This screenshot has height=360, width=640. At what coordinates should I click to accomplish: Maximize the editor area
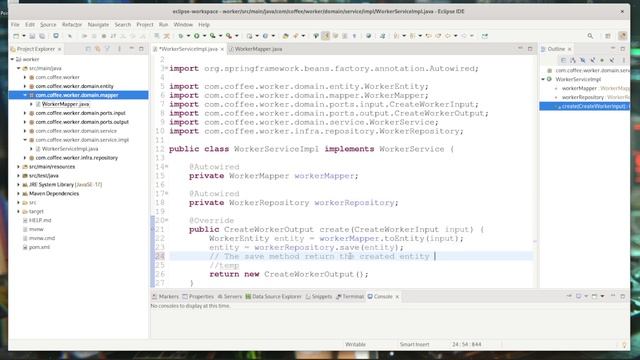530,49
